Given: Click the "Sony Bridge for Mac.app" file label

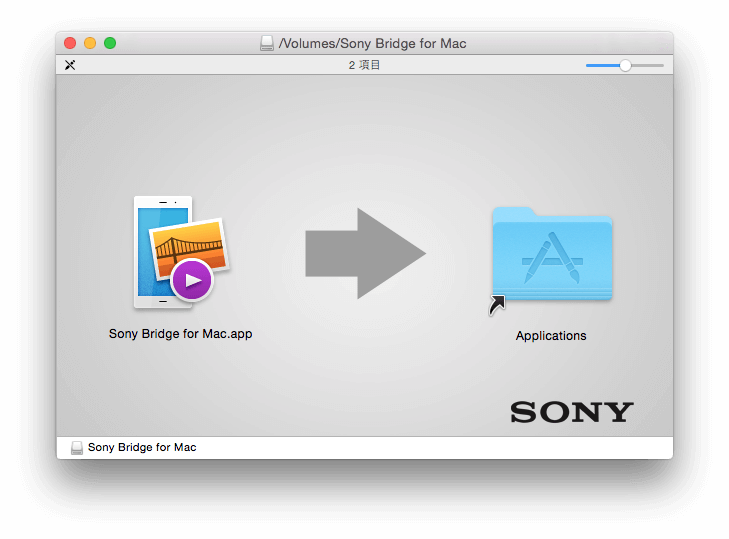Looking at the screenshot, I should pyautogui.click(x=180, y=334).
